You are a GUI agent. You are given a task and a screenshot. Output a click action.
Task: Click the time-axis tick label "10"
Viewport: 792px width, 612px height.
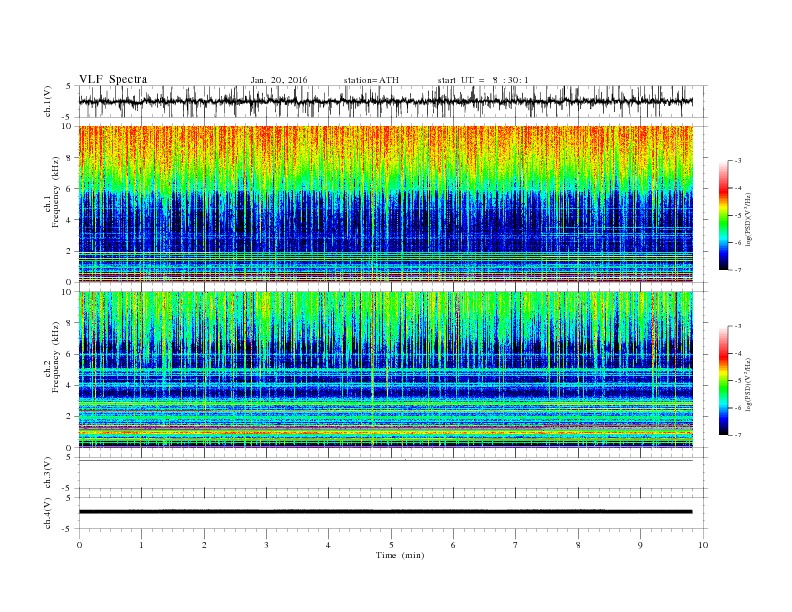tap(703, 545)
